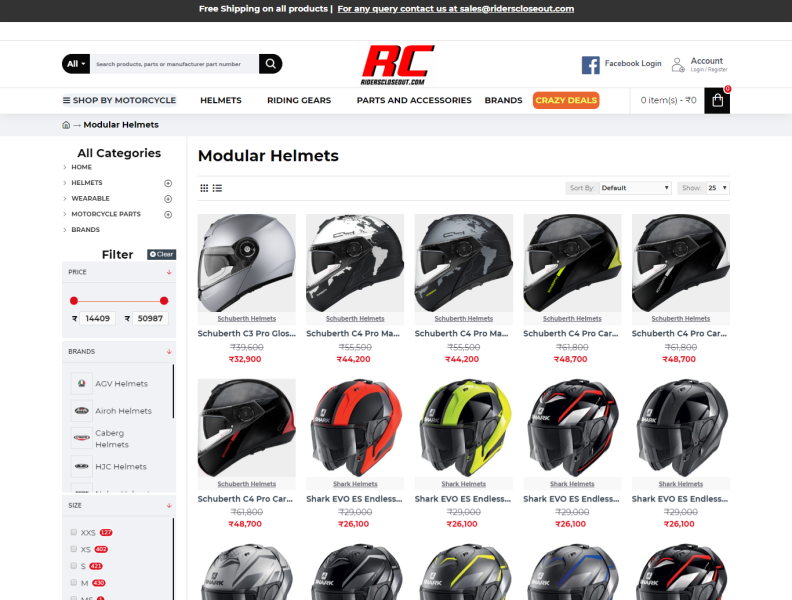Select Airoh Helmets brand filter text
This screenshot has height=600, width=792.
[123, 411]
